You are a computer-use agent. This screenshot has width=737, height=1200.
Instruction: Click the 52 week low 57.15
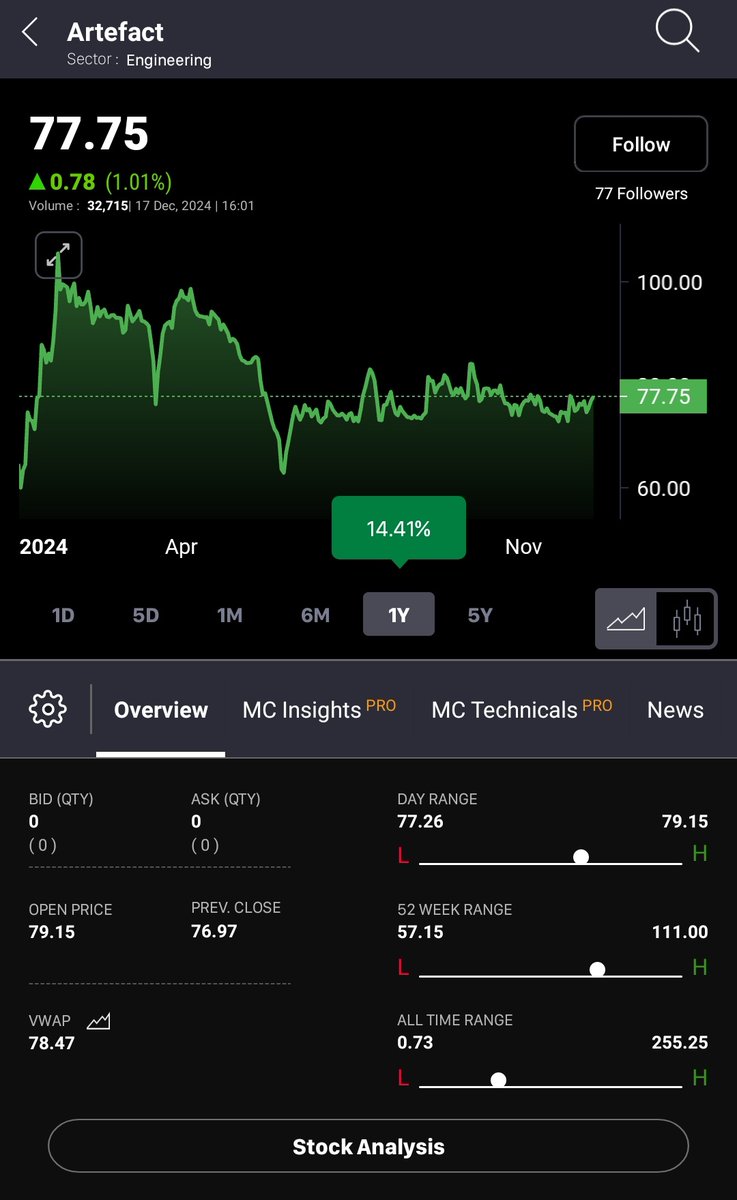pyautogui.click(x=420, y=932)
